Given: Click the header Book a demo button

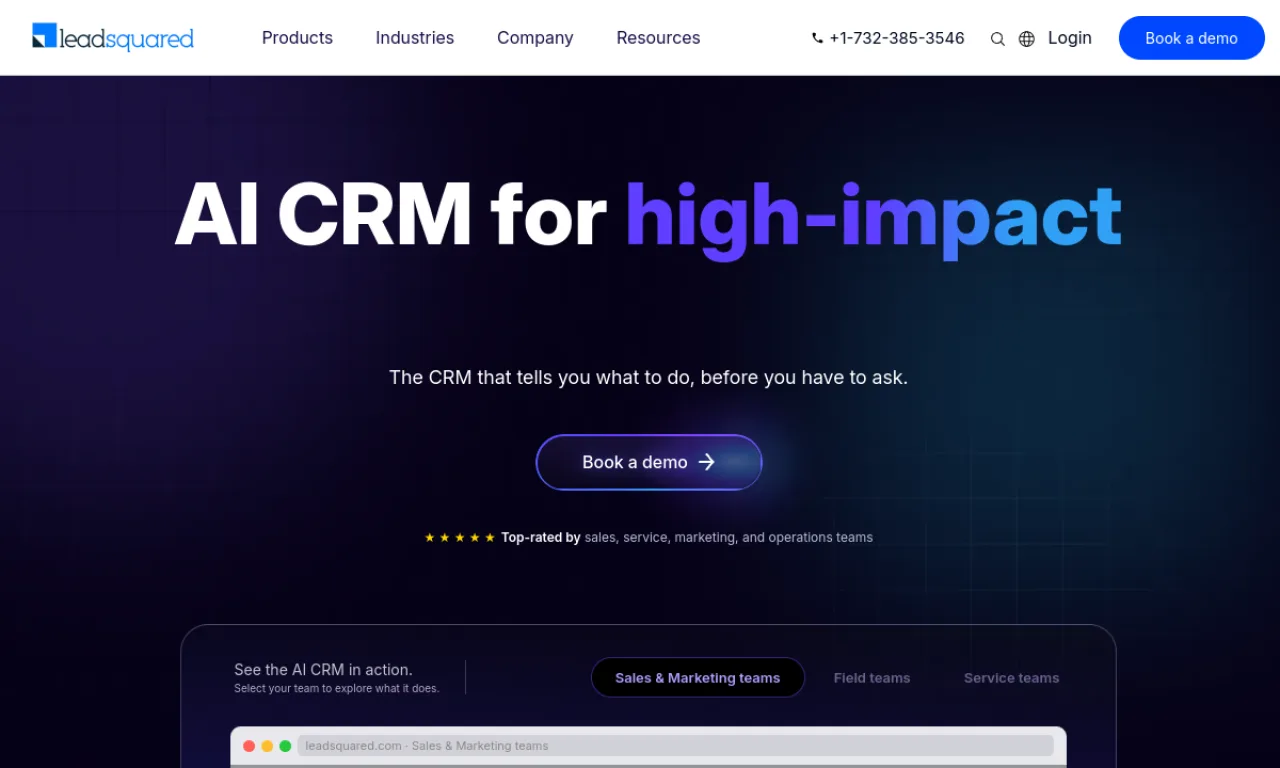Looking at the screenshot, I should (x=1191, y=38).
